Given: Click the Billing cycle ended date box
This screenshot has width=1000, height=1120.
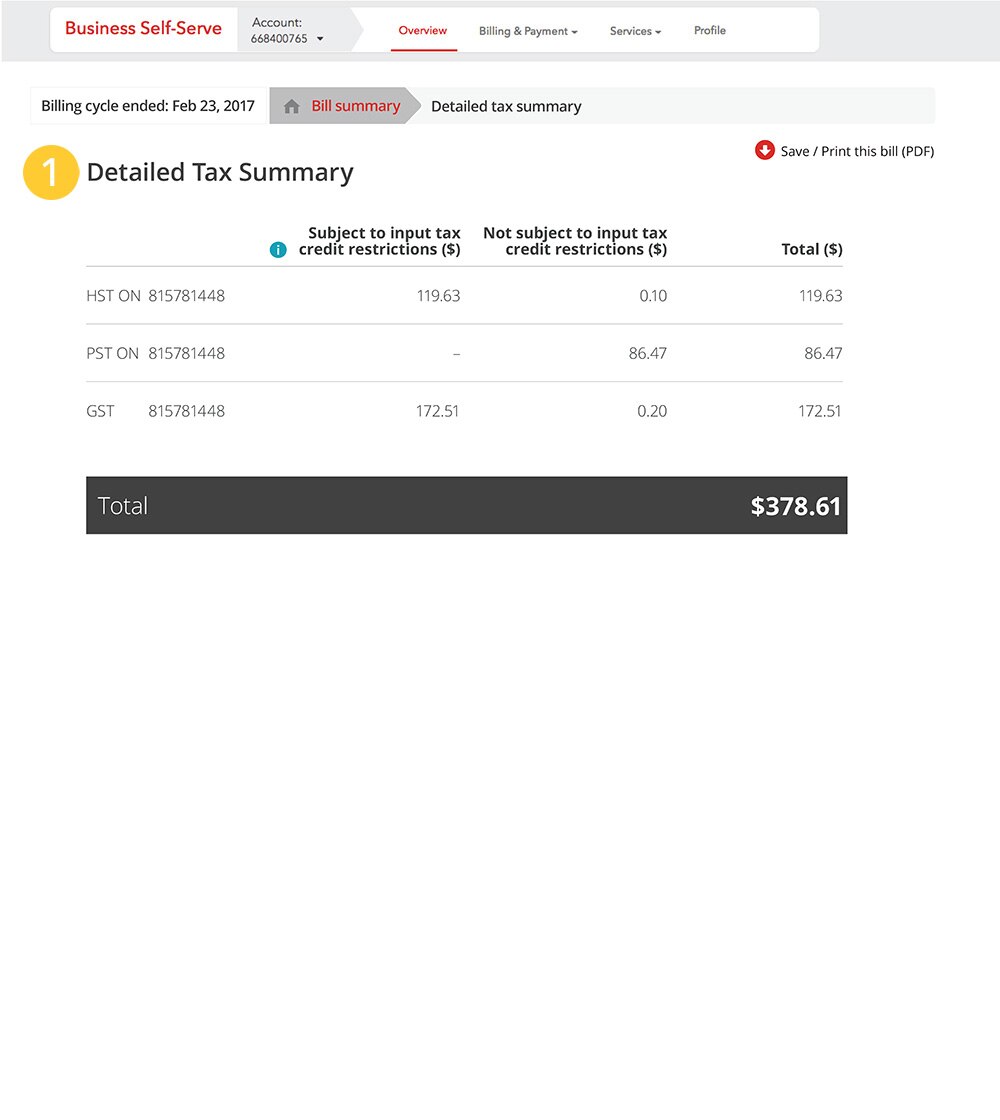Looking at the screenshot, I should click(x=148, y=106).
